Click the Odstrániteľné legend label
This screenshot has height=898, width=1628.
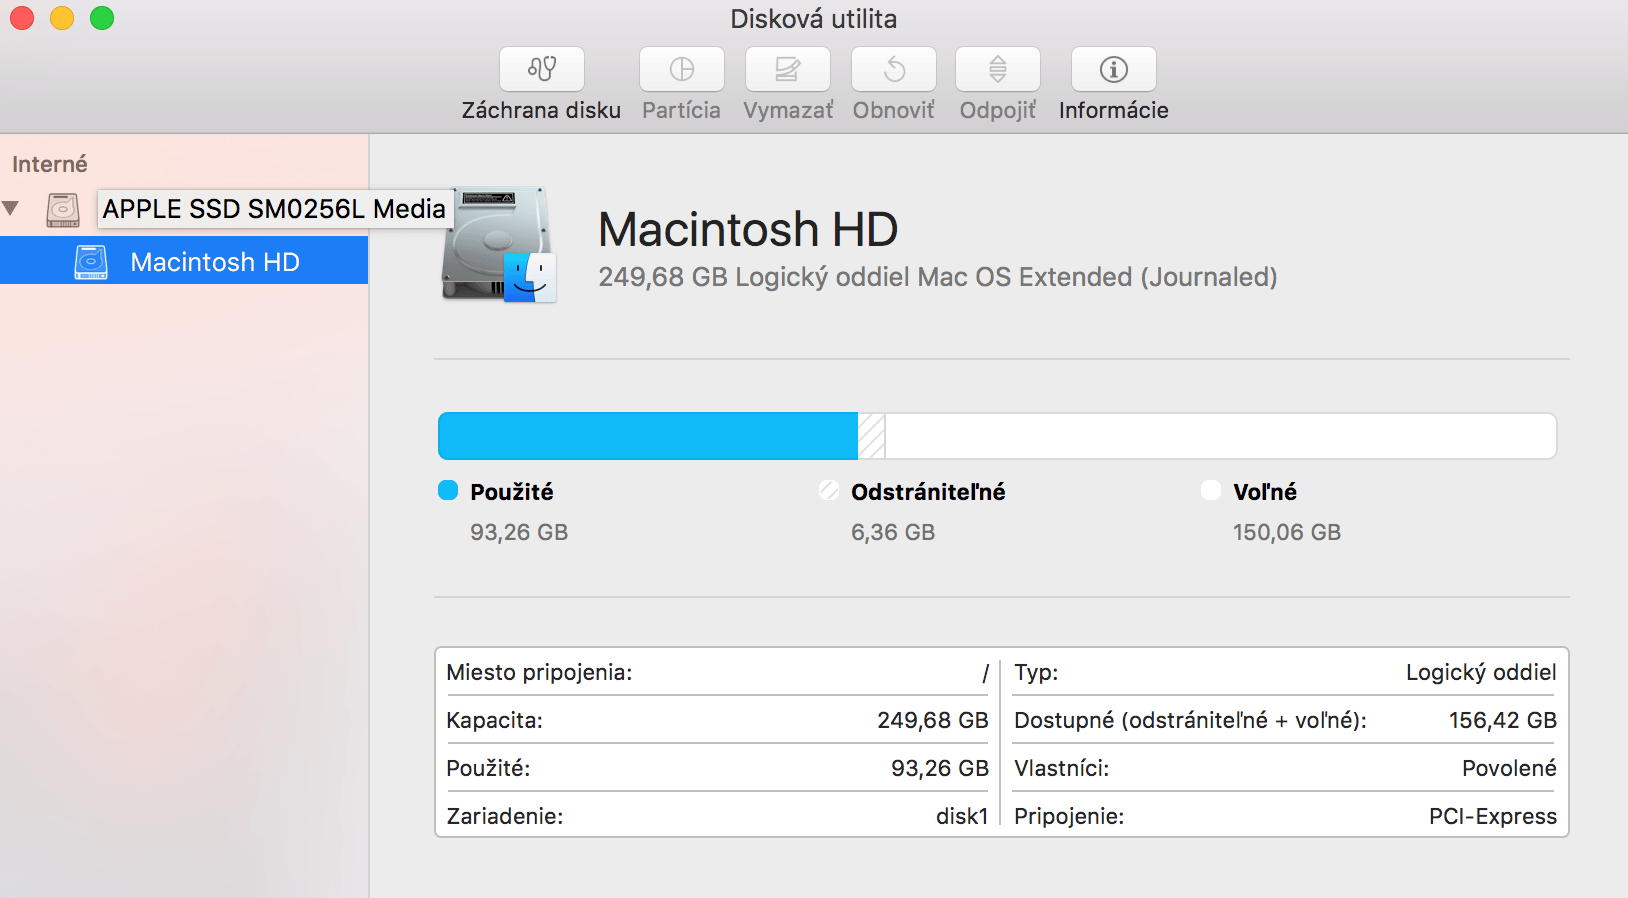(x=928, y=492)
